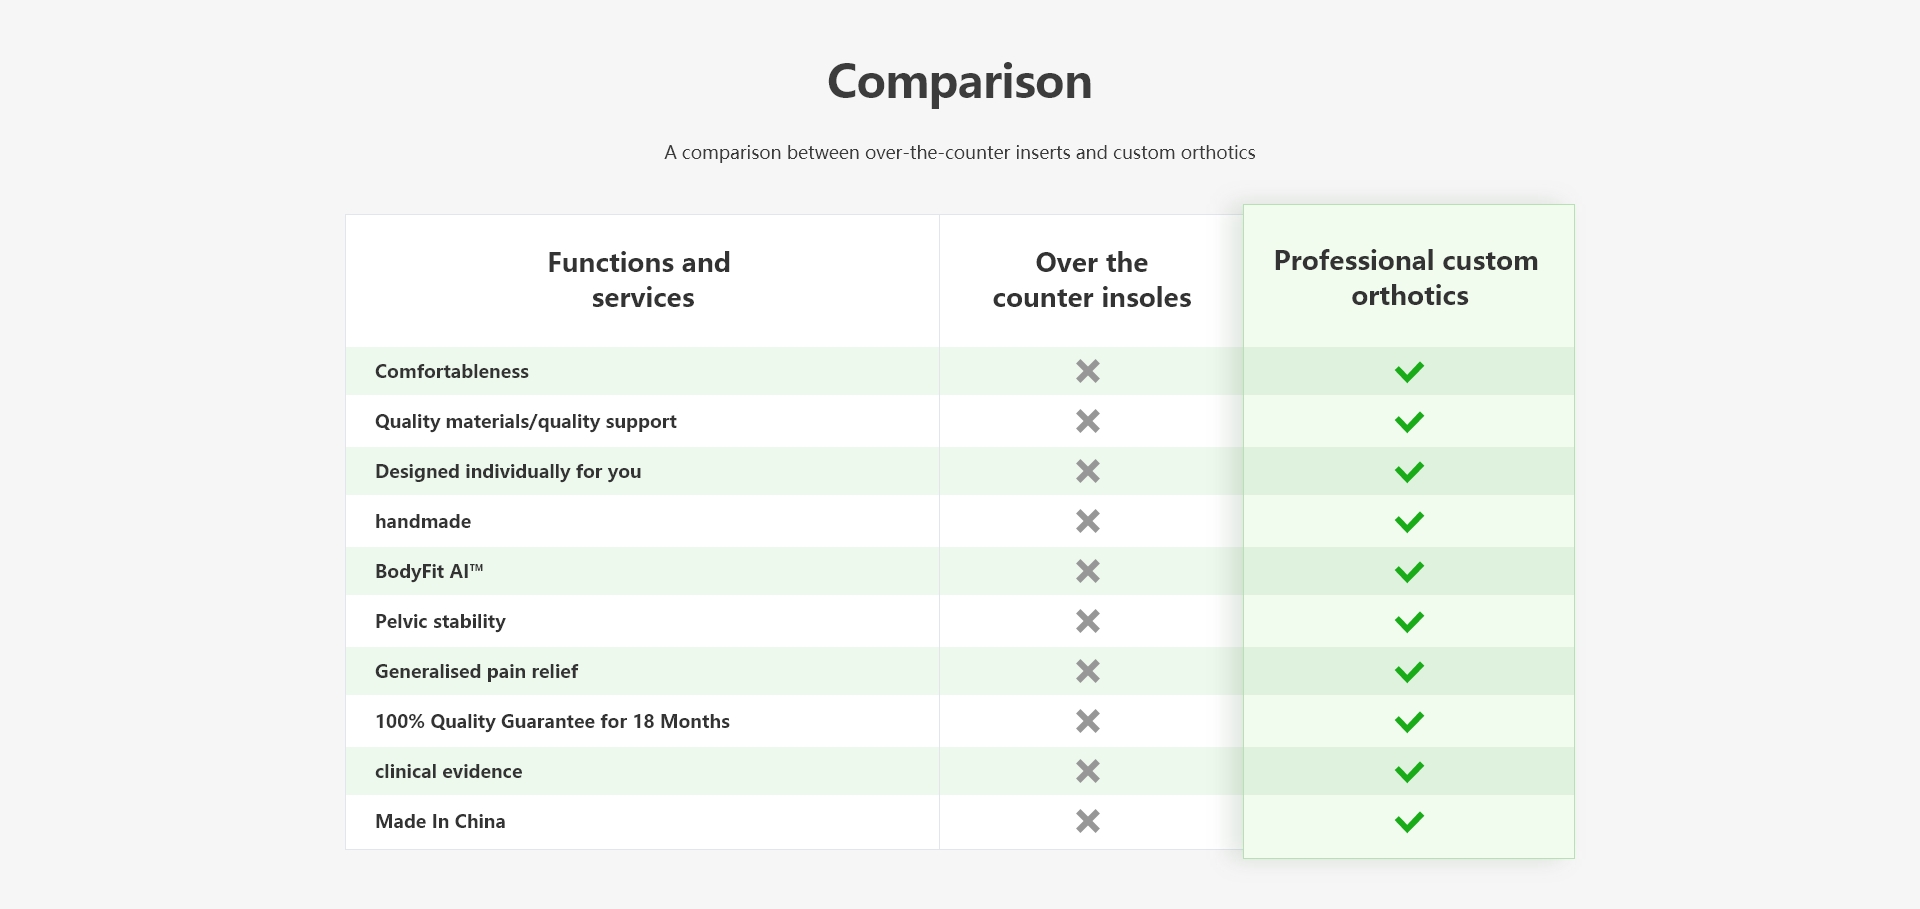1920x909 pixels.
Task: Click the gray X for Designed individually row
Action: [1088, 471]
